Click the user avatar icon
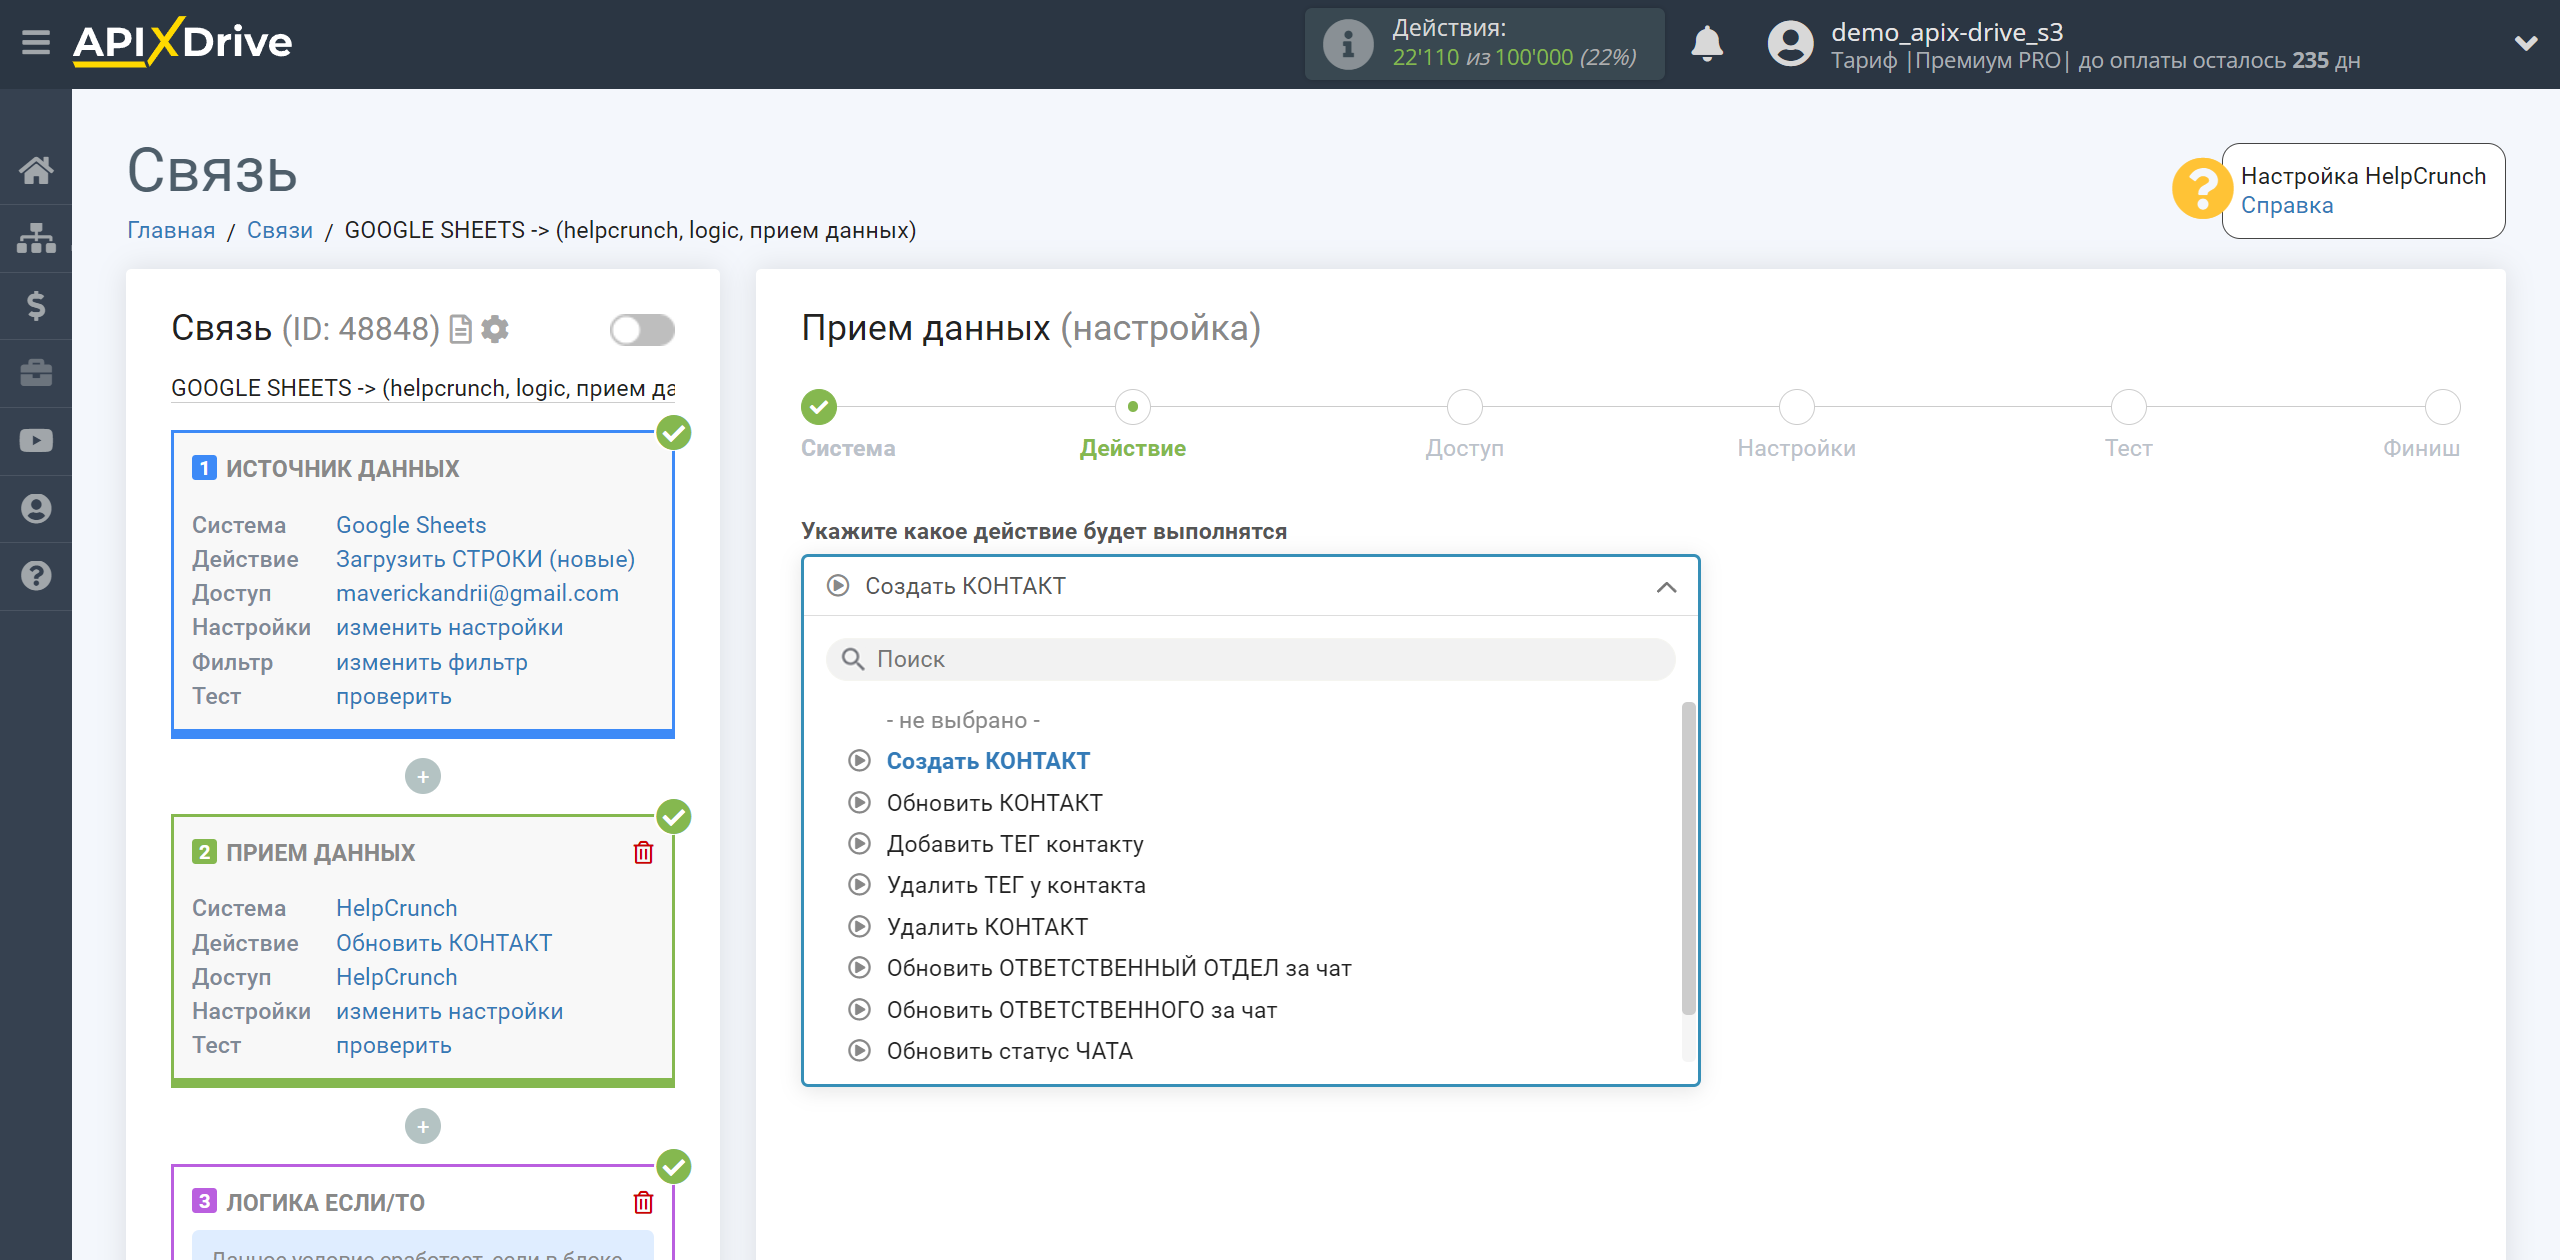Screen dimensions: 2560x1260 [x=1790, y=44]
